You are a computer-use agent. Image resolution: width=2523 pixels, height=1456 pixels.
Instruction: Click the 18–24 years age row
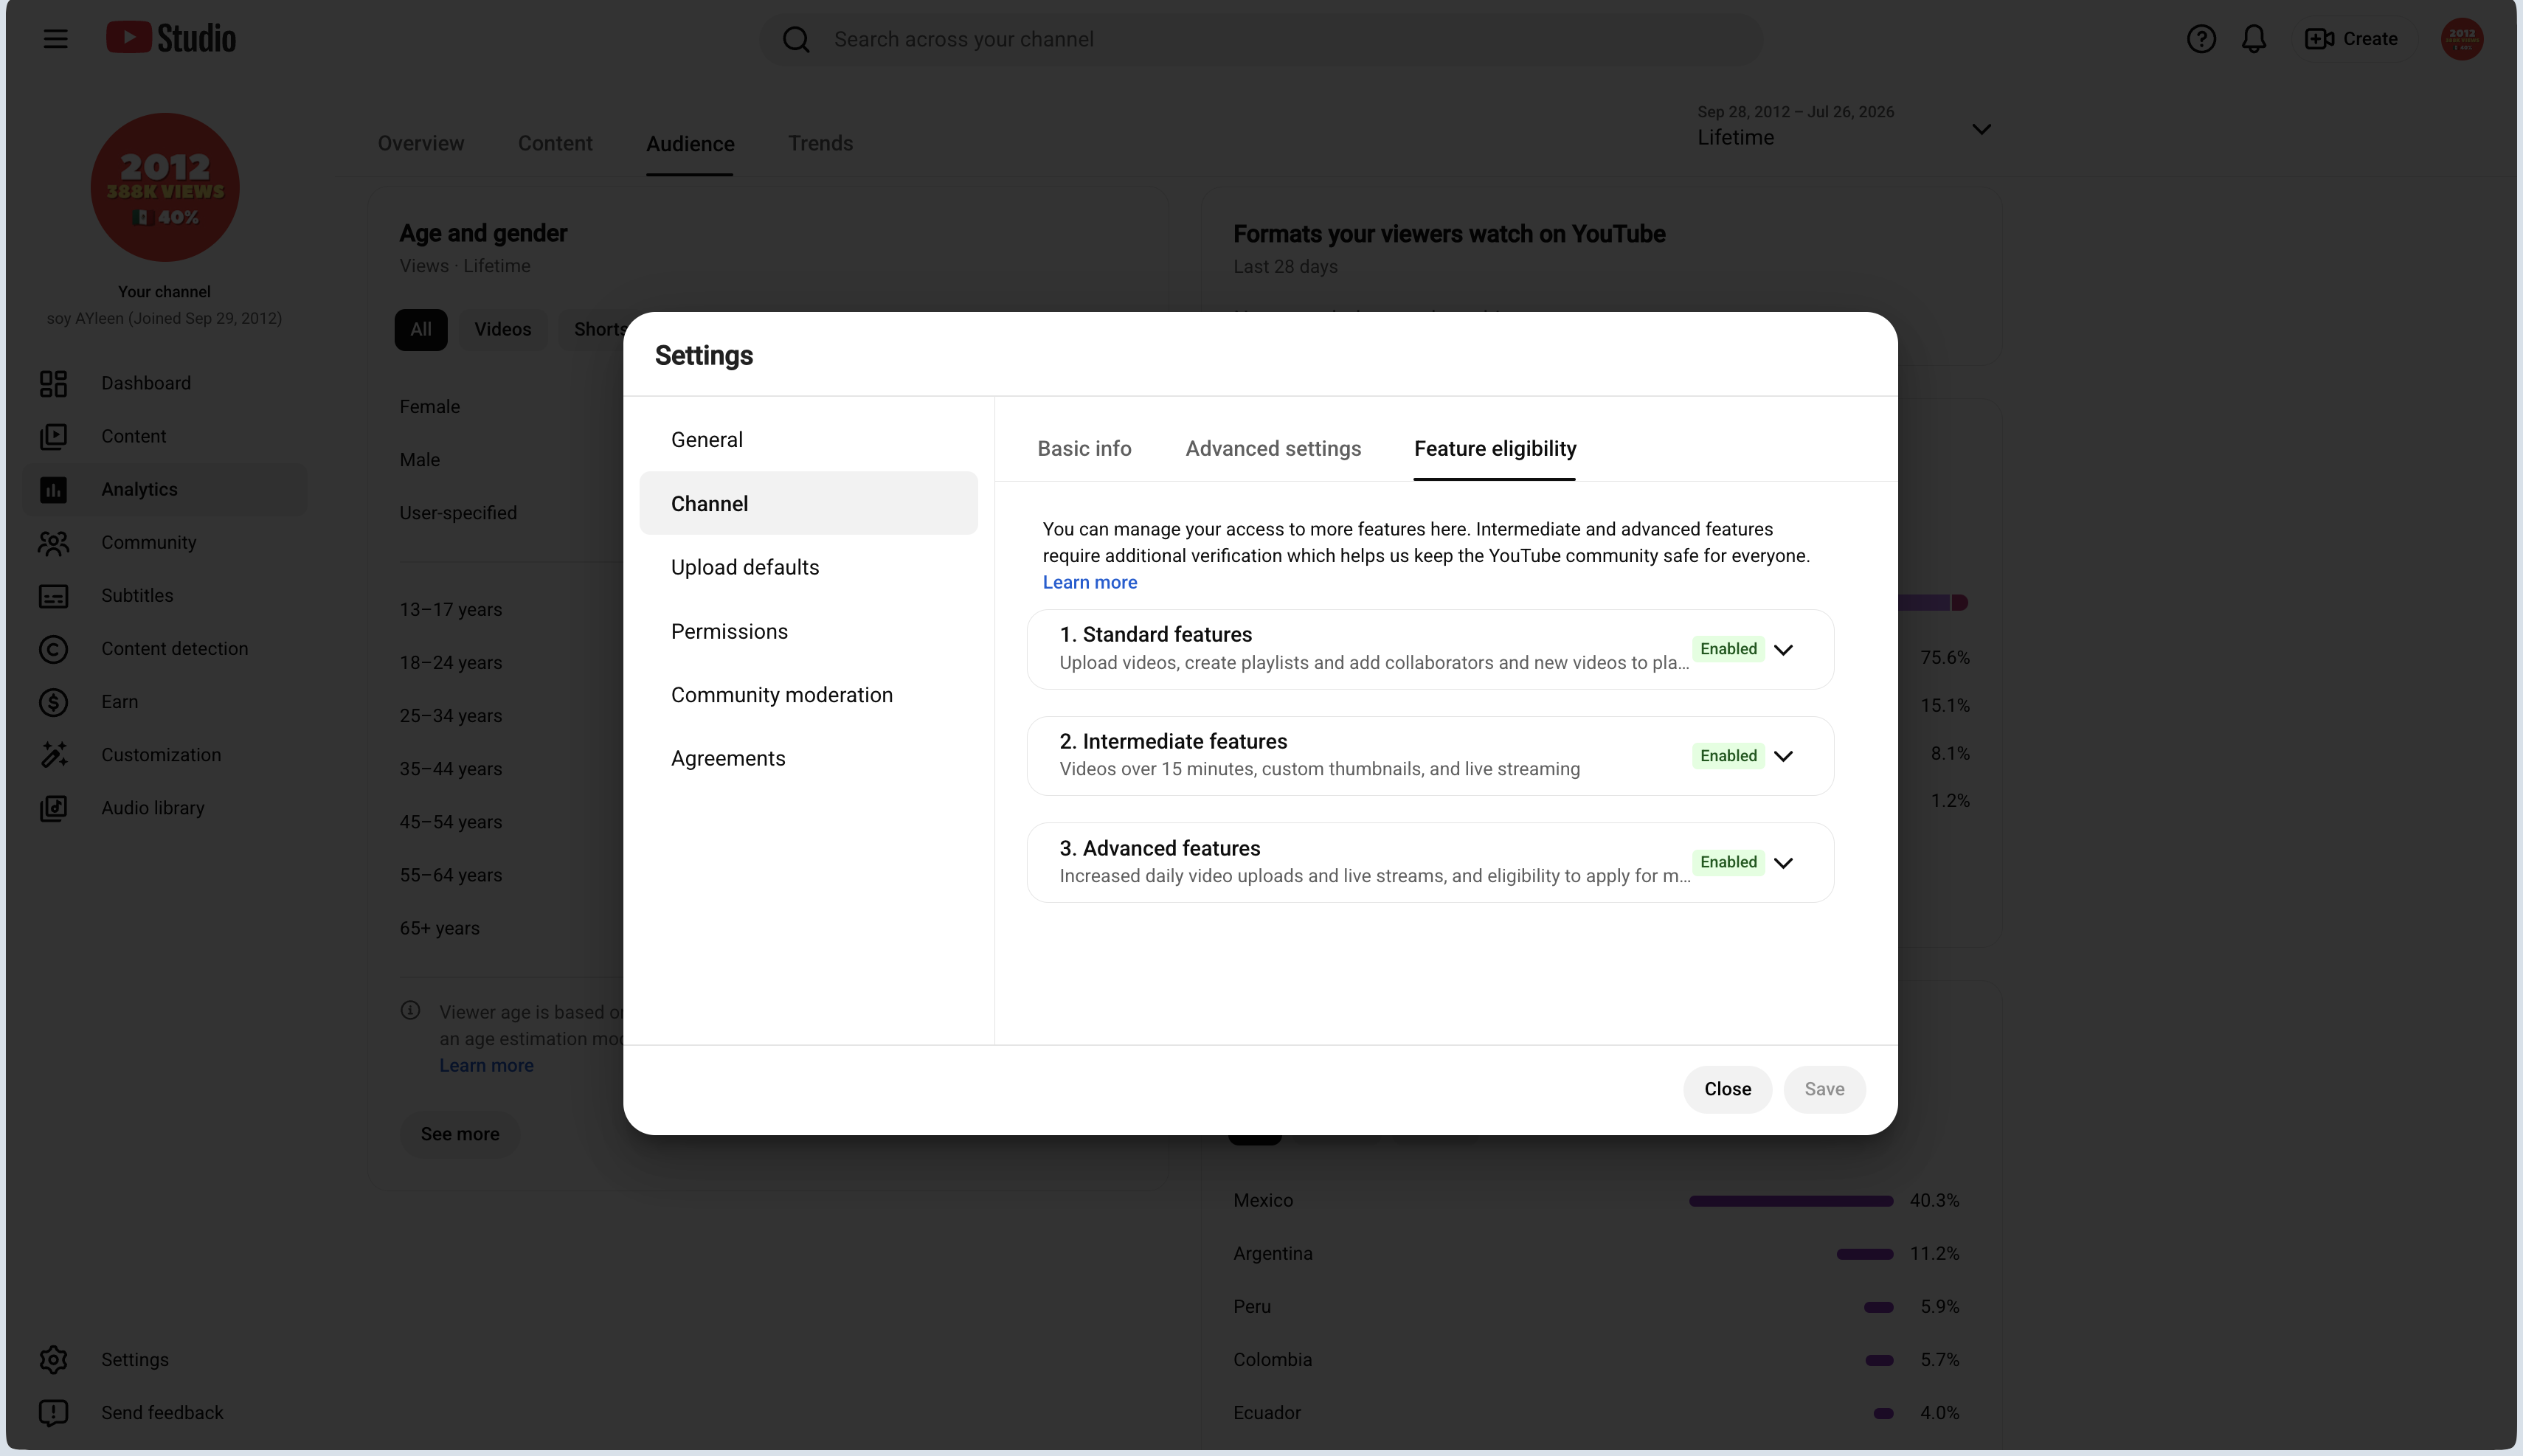[x=451, y=663]
